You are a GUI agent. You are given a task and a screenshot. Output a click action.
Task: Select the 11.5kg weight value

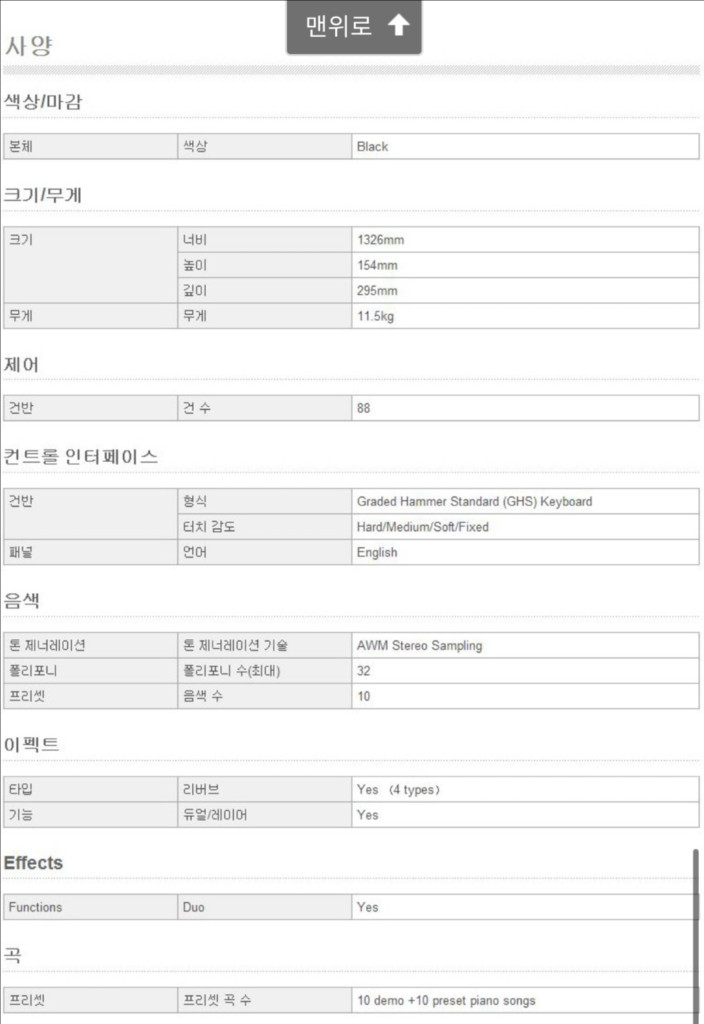coord(377,316)
